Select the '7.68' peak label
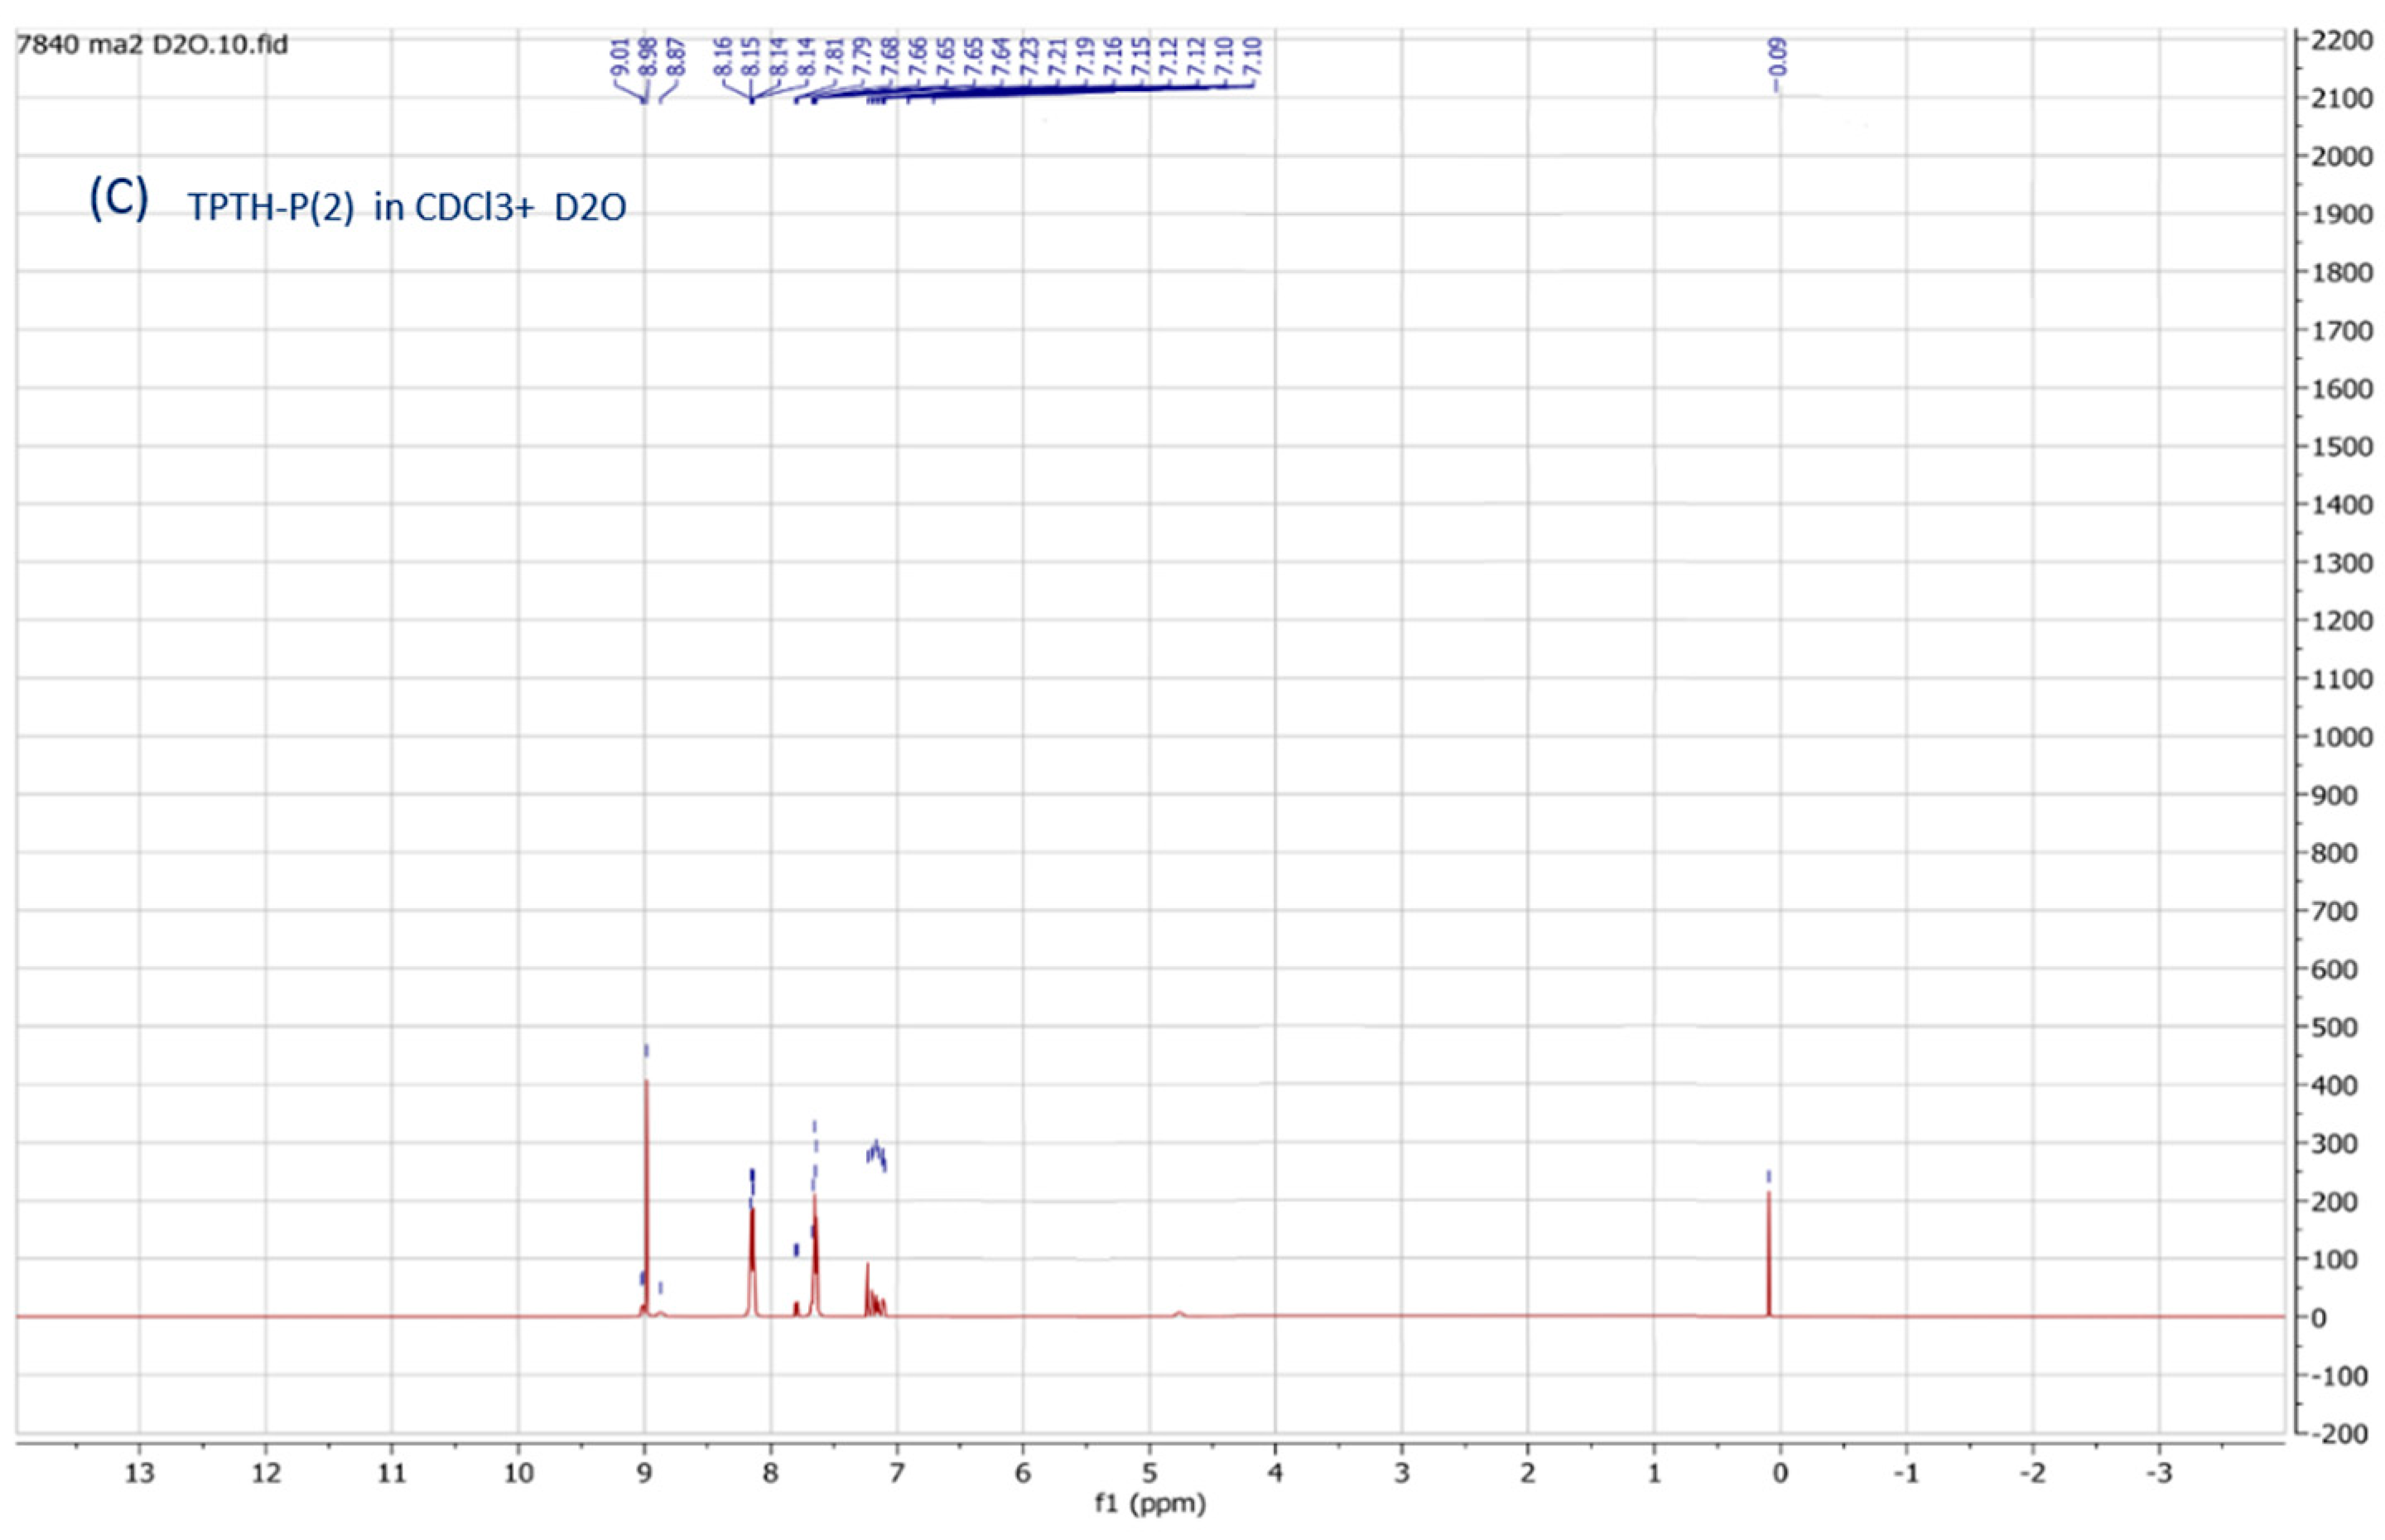This screenshot has height=1540, width=2385. (891, 57)
